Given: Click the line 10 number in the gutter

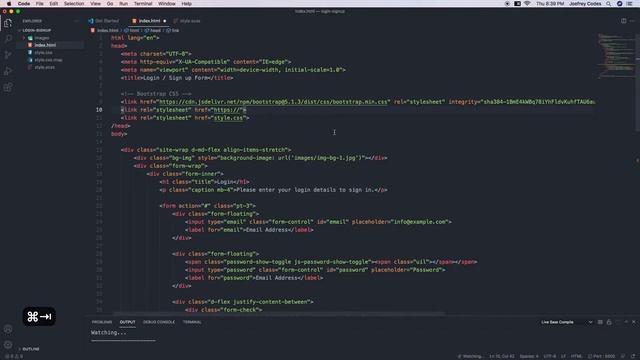Looking at the screenshot, I should [x=99, y=110].
